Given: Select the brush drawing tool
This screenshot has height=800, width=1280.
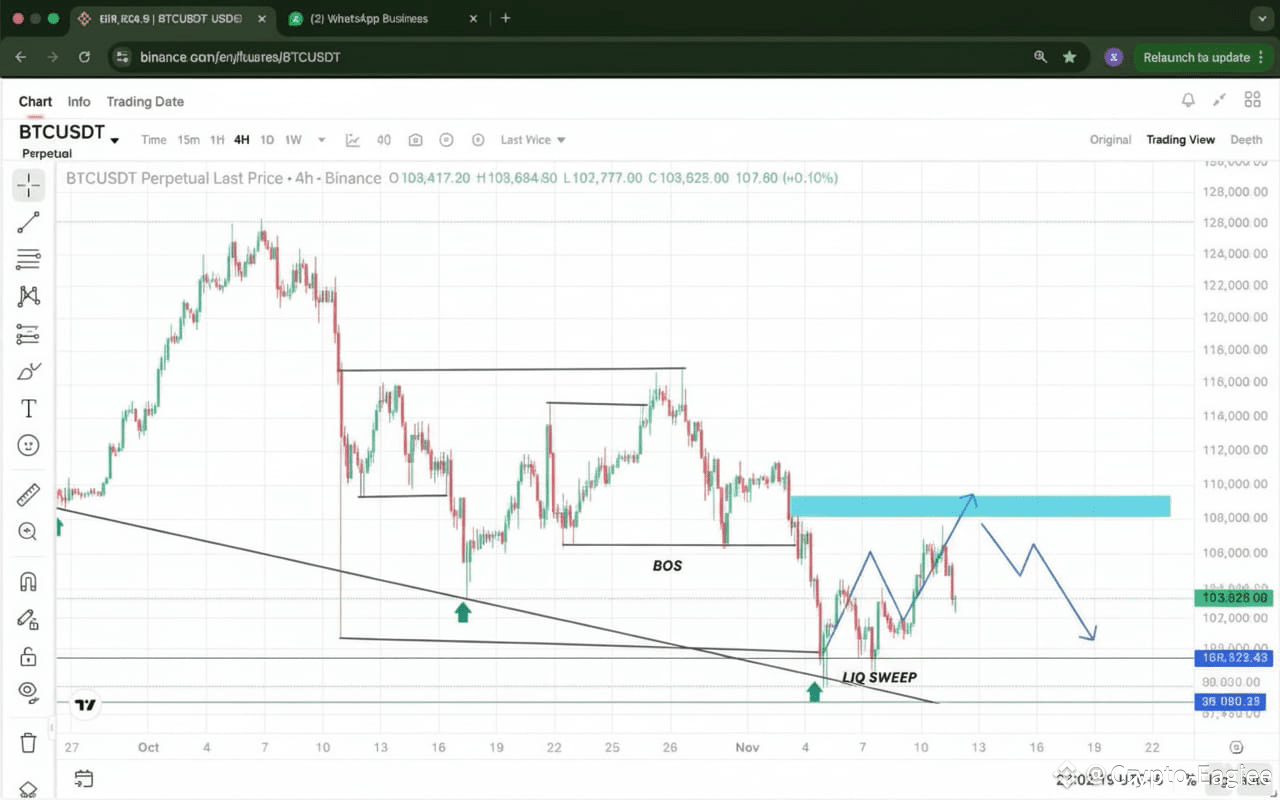Looking at the screenshot, I should 28,371.
